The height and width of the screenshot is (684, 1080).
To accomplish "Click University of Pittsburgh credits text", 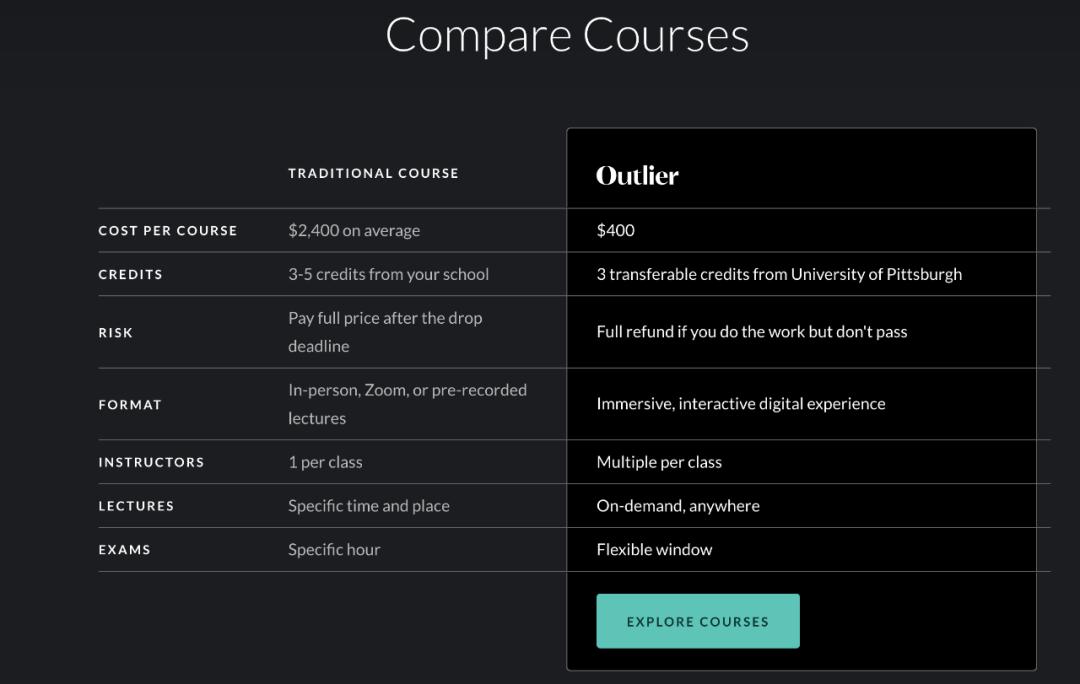I will pos(779,274).
